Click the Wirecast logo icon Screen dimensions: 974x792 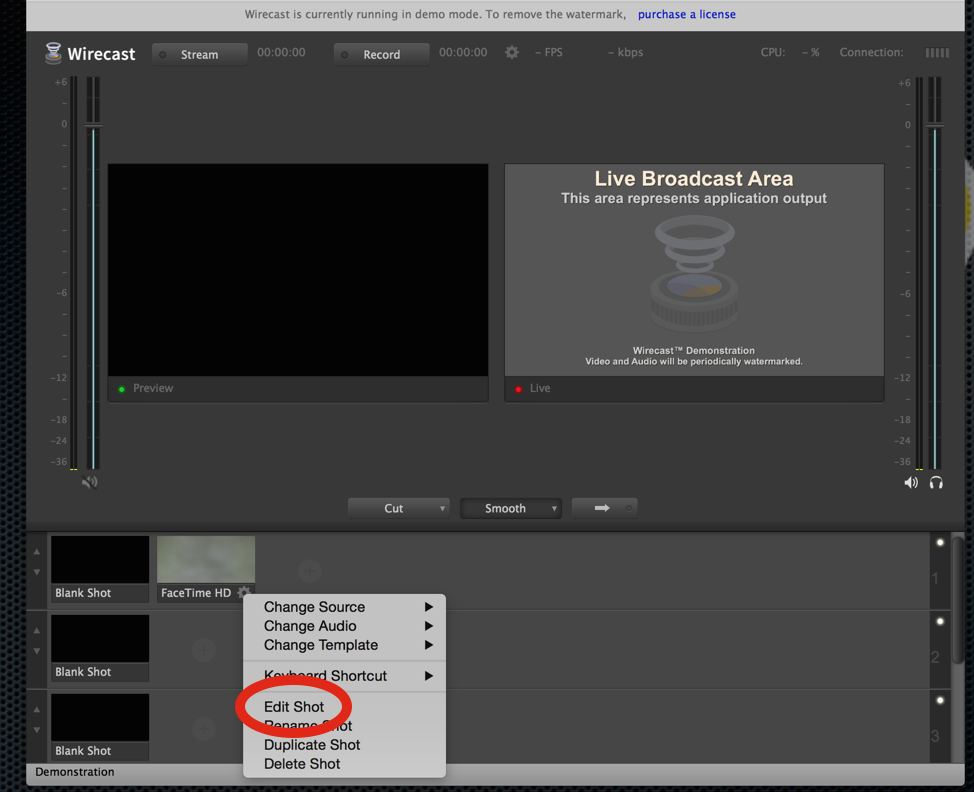[x=53, y=53]
